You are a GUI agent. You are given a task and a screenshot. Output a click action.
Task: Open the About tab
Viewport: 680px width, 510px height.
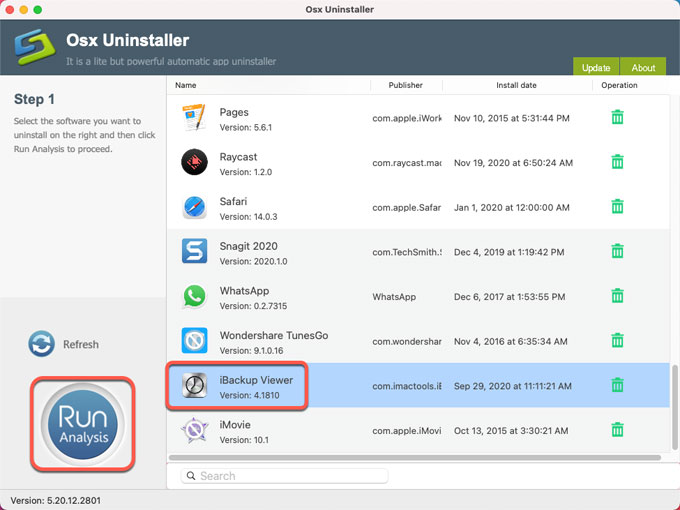click(x=643, y=67)
